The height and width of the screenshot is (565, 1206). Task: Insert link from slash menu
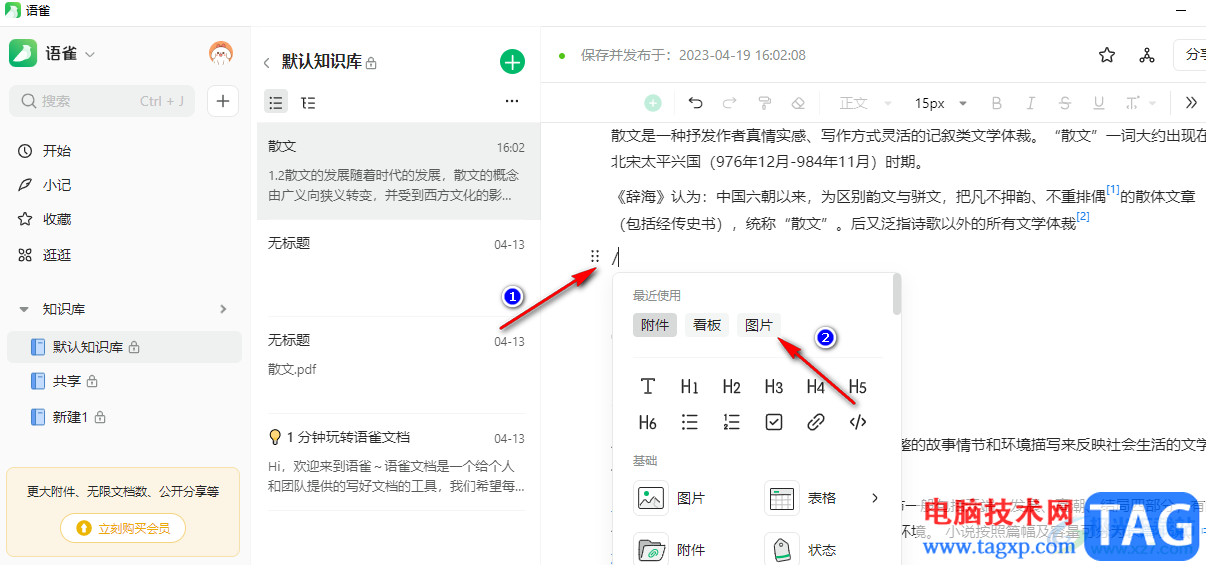815,422
